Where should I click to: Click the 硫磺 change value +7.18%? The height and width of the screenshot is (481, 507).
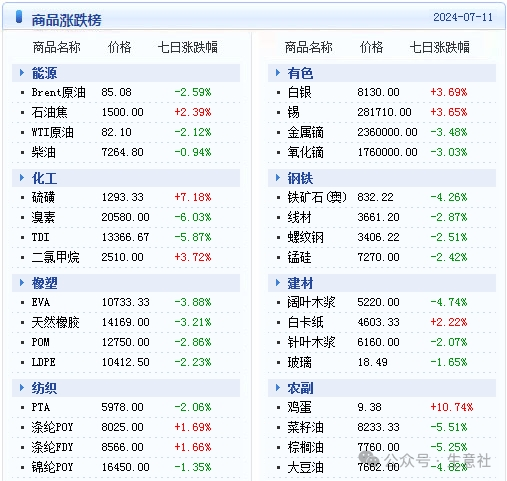[193, 197]
